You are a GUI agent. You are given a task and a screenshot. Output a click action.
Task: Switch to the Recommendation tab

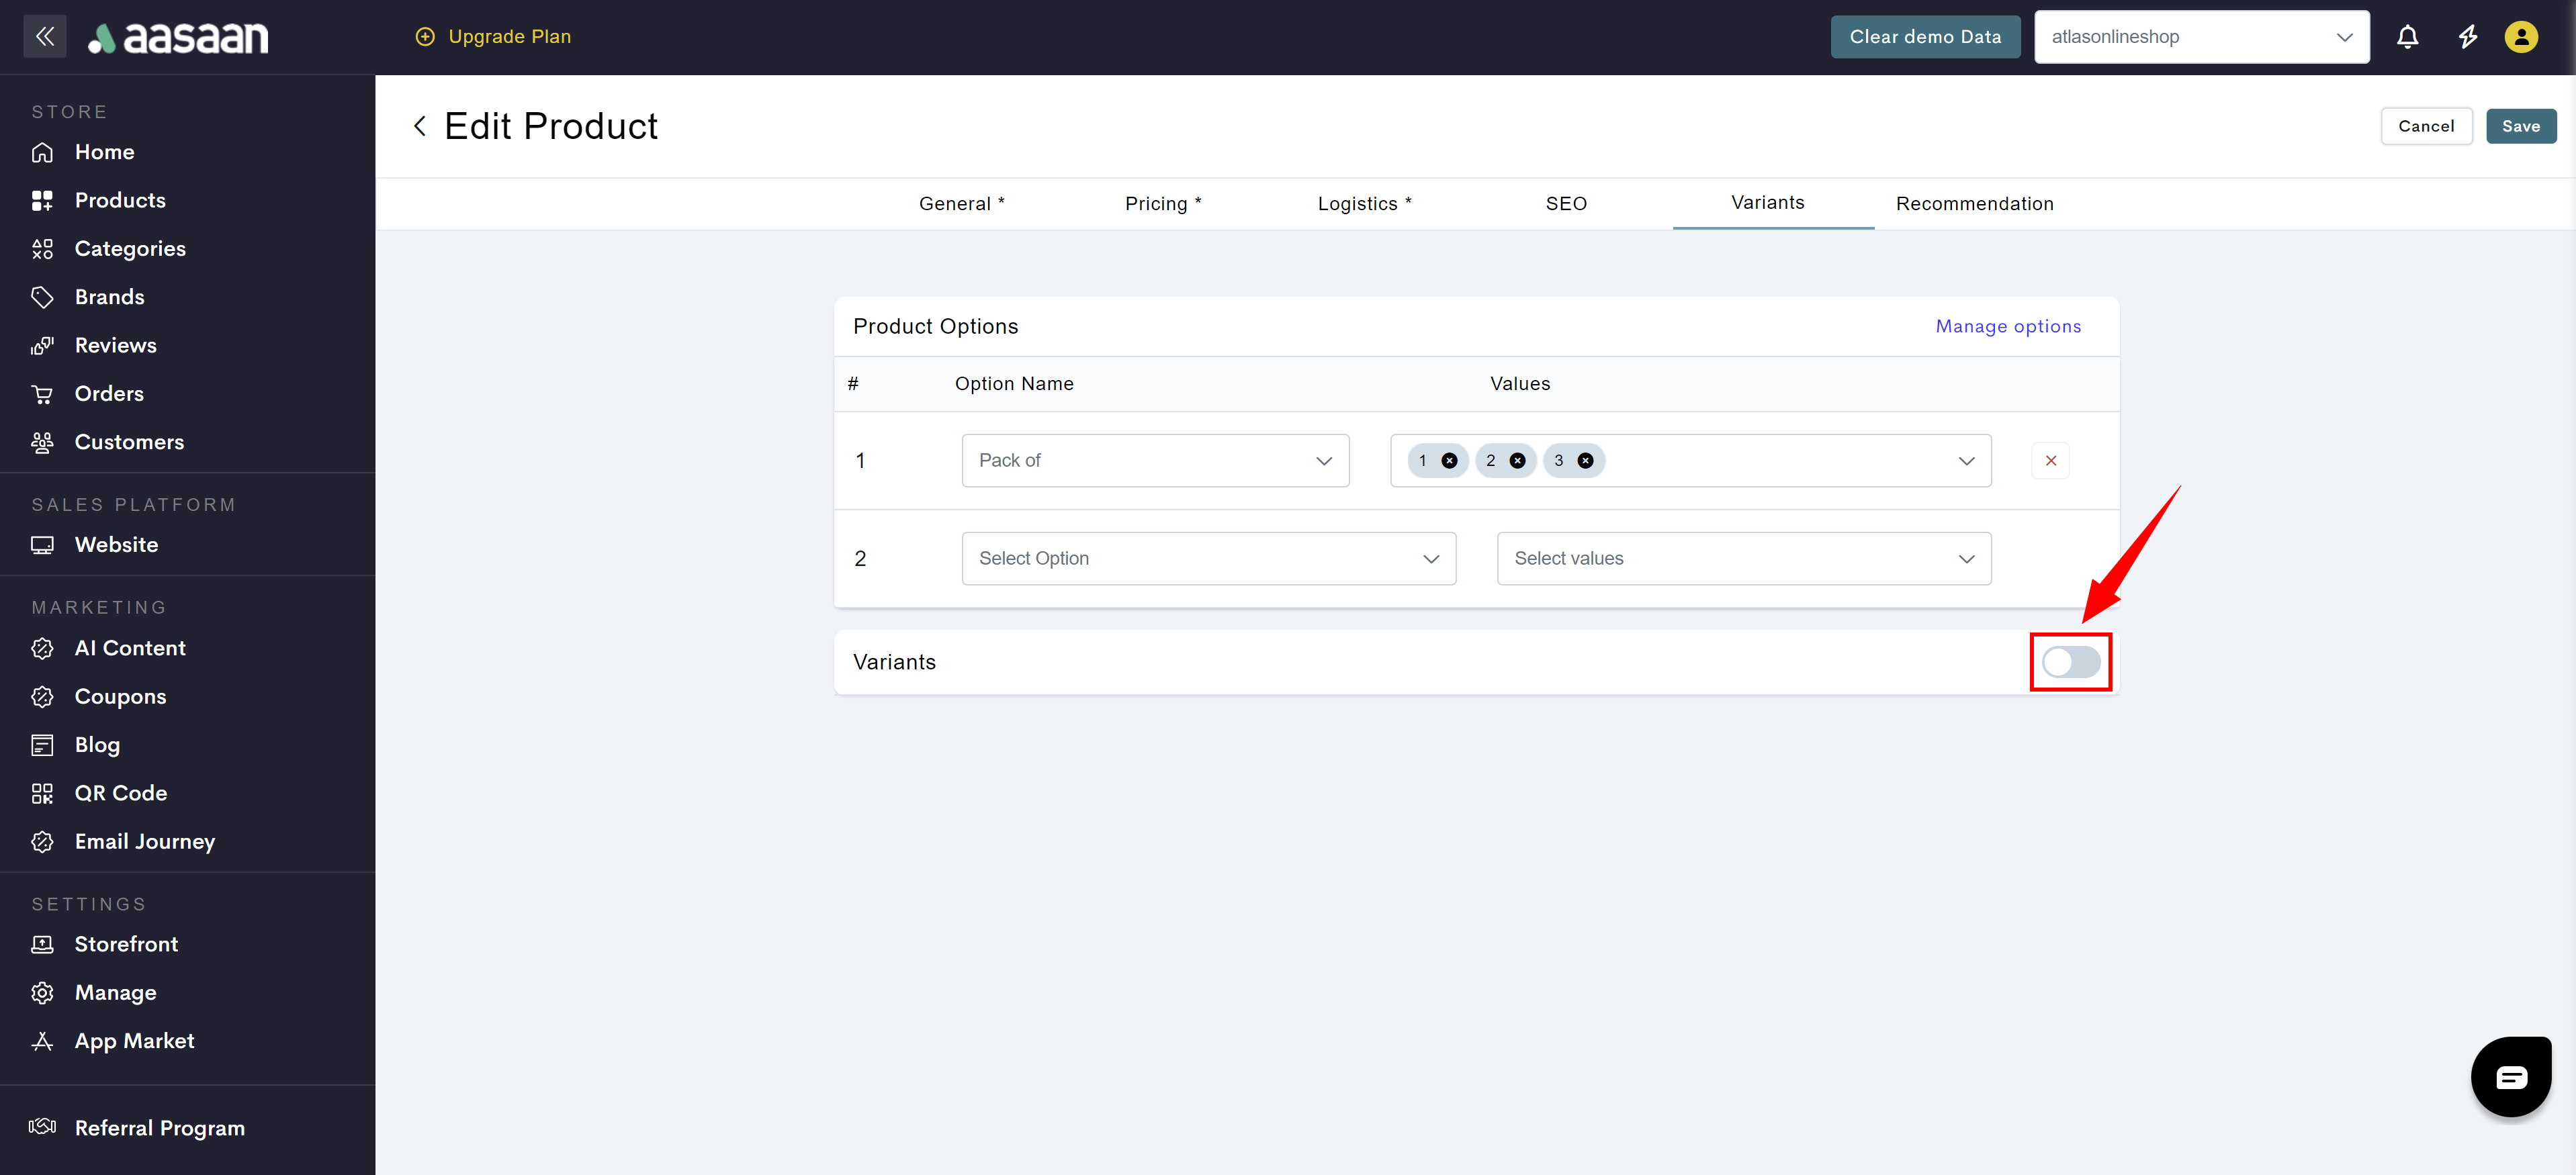(x=1974, y=204)
